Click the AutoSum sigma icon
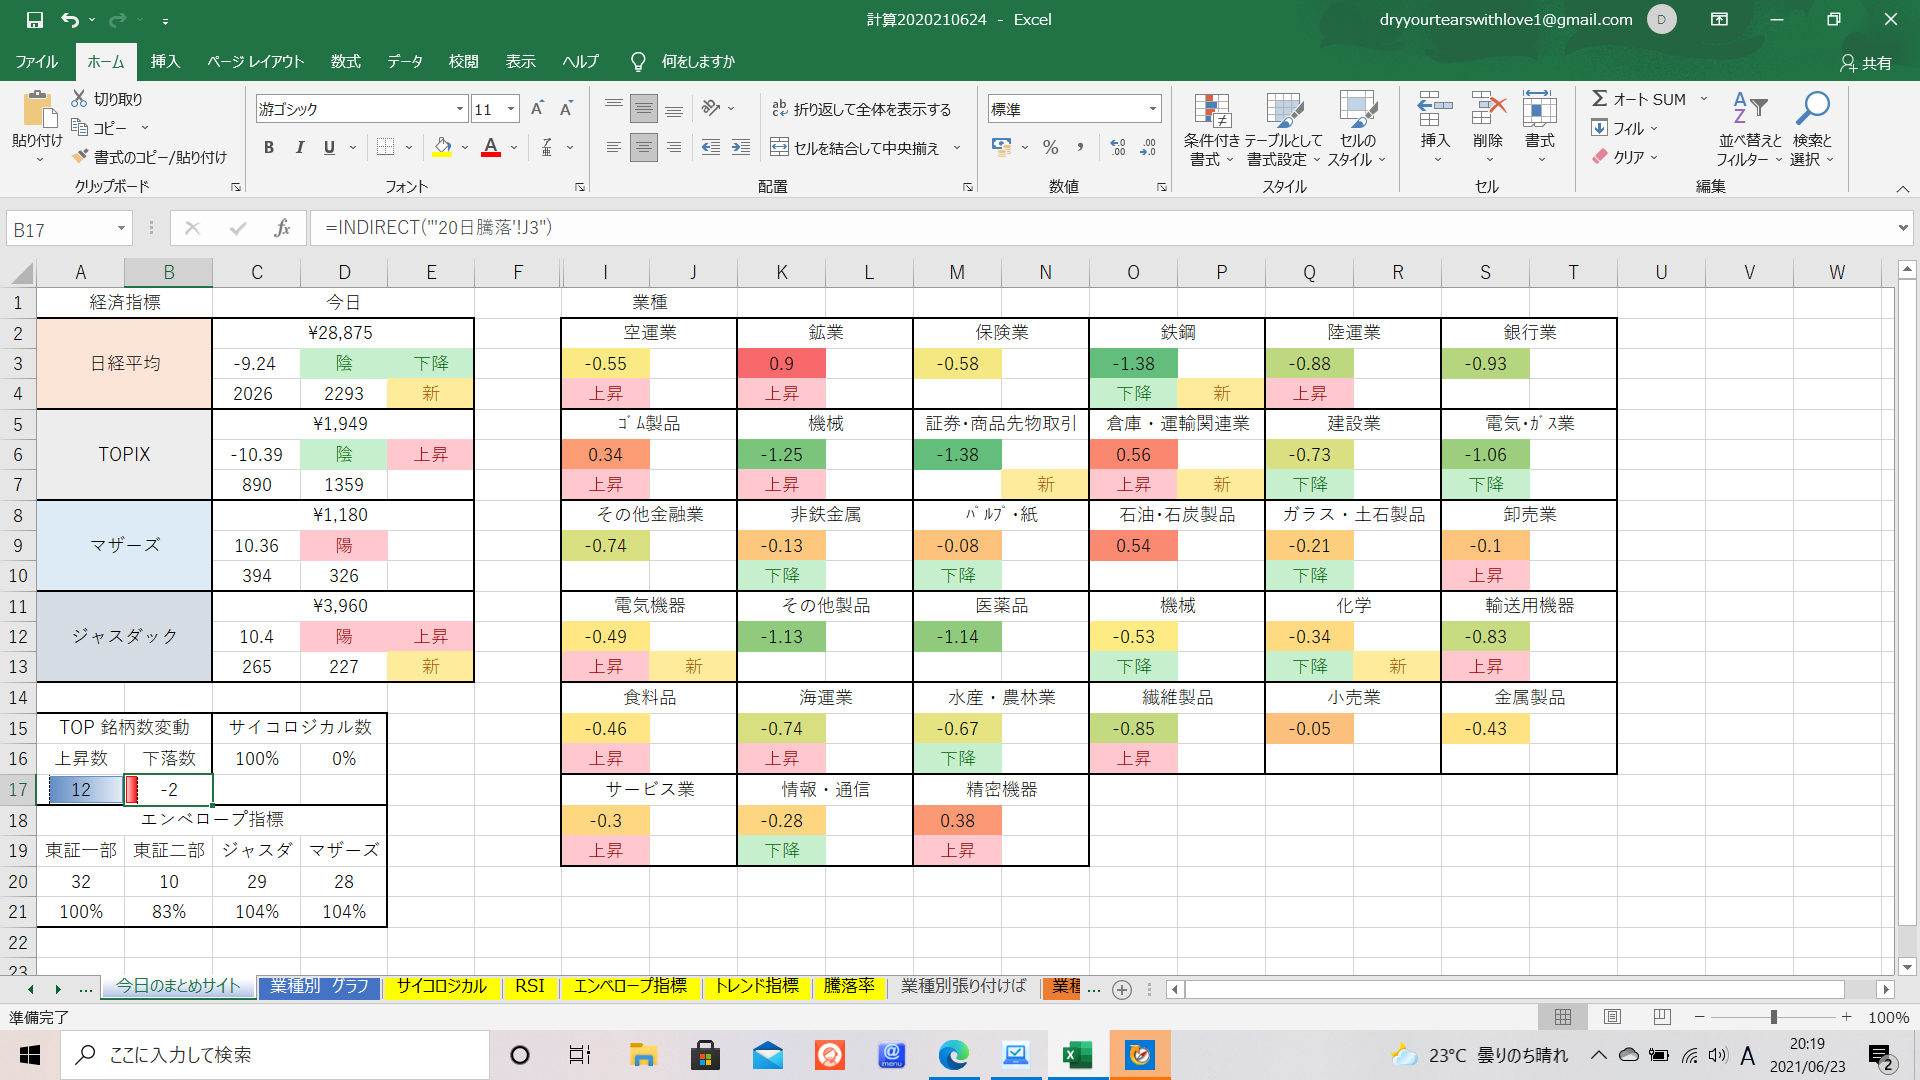 pos(1600,99)
